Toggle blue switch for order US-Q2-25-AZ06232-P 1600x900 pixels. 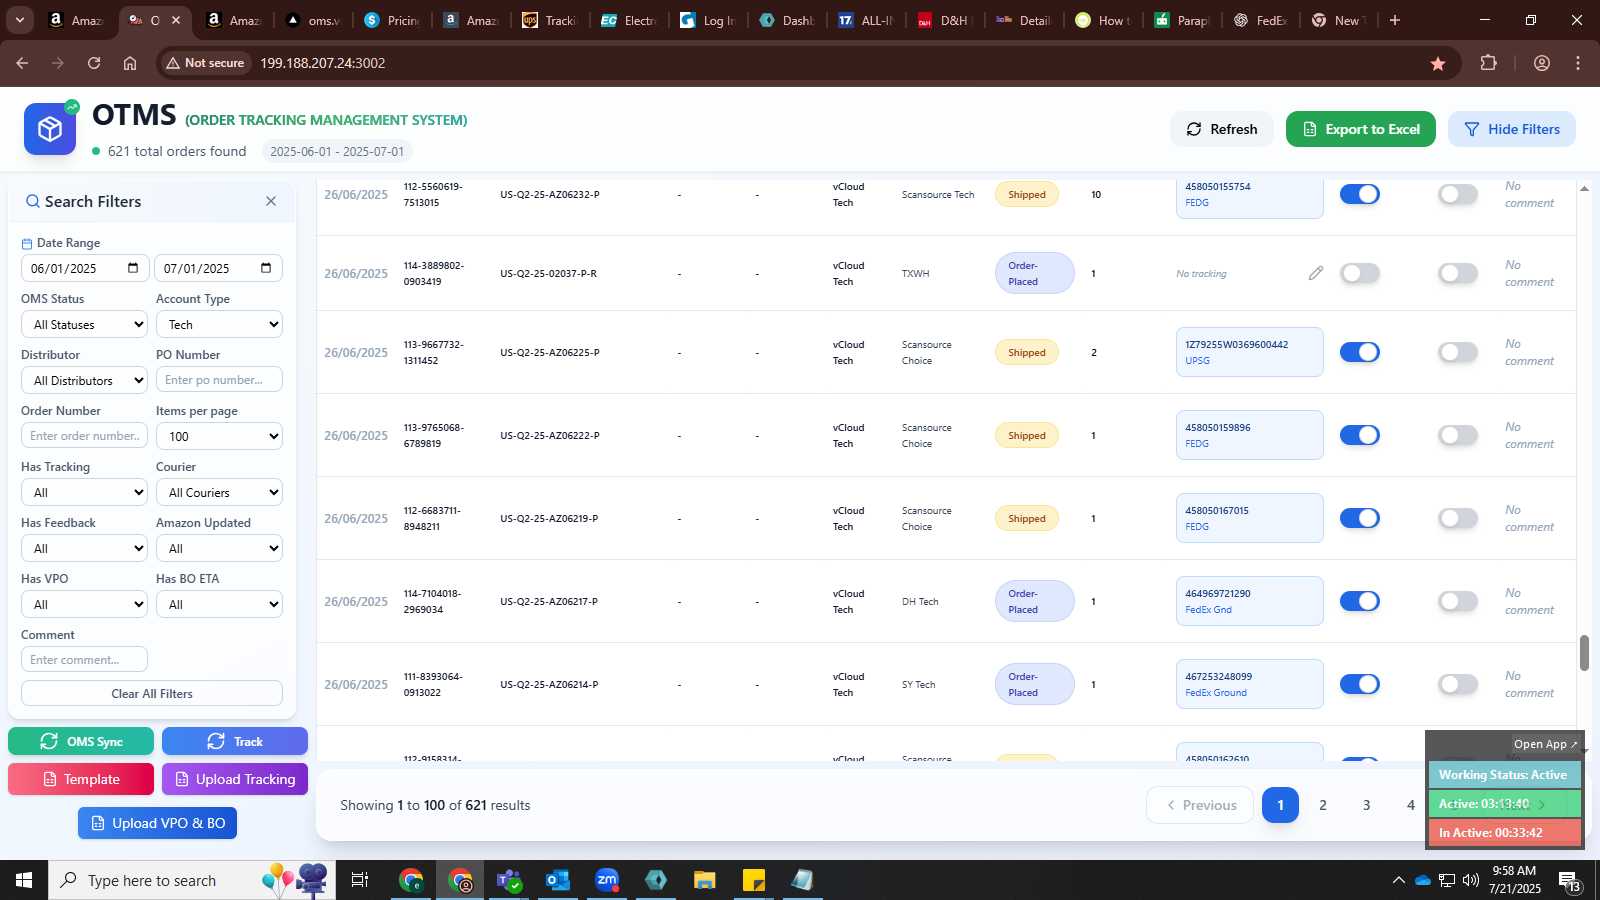pyautogui.click(x=1360, y=194)
